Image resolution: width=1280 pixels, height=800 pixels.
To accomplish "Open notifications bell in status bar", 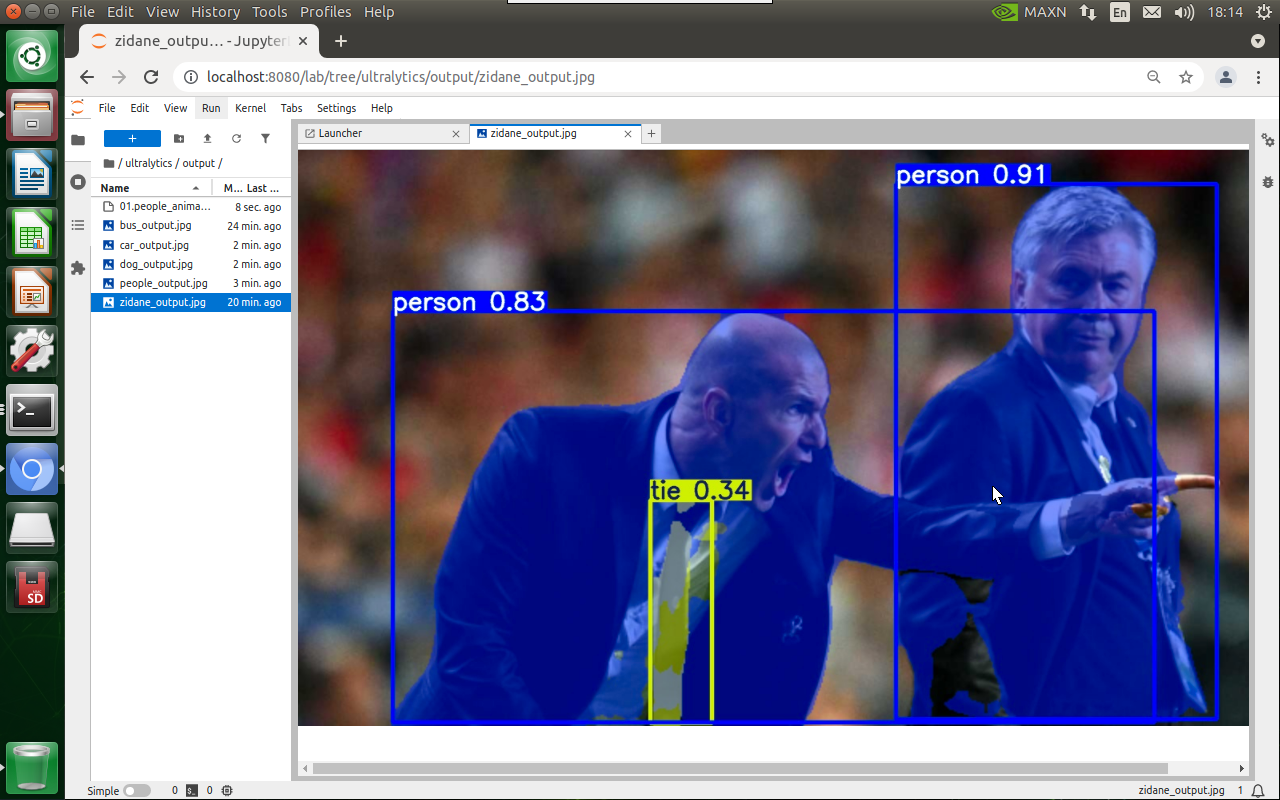I will pos(1257,791).
